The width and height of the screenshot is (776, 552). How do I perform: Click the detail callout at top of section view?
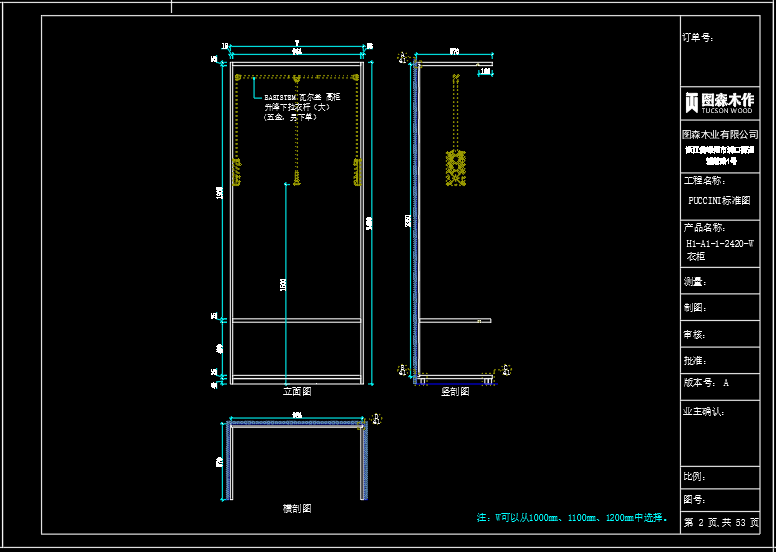coord(403,57)
